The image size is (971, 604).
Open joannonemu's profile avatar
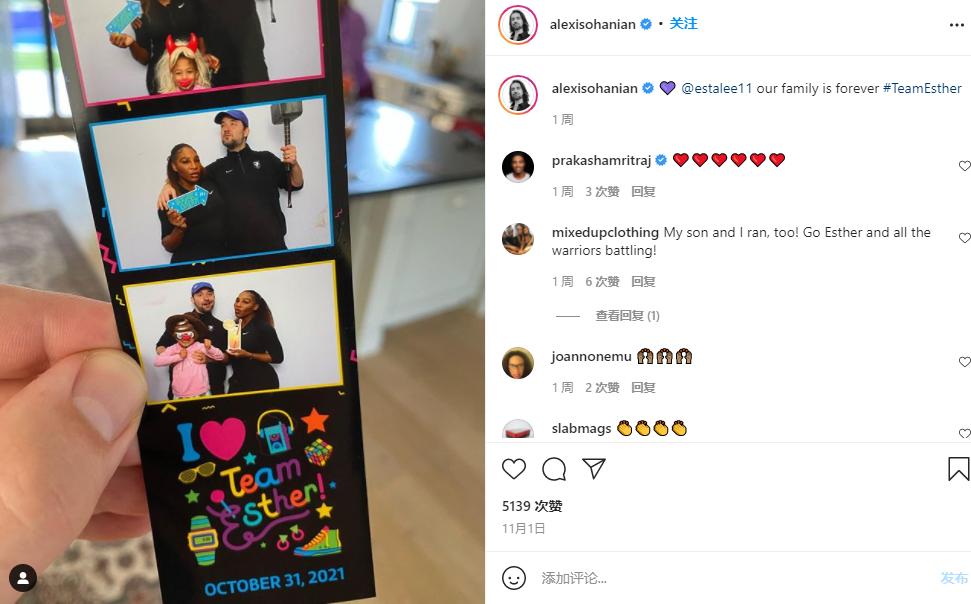tap(518, 363)
